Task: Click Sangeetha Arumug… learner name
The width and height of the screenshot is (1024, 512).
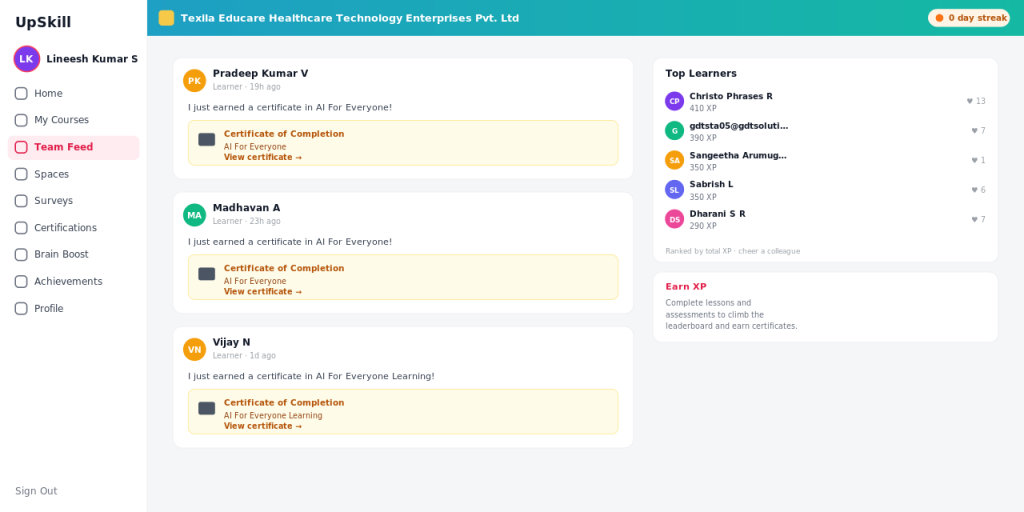Action: pyautogui.click(x=738, y=155)
